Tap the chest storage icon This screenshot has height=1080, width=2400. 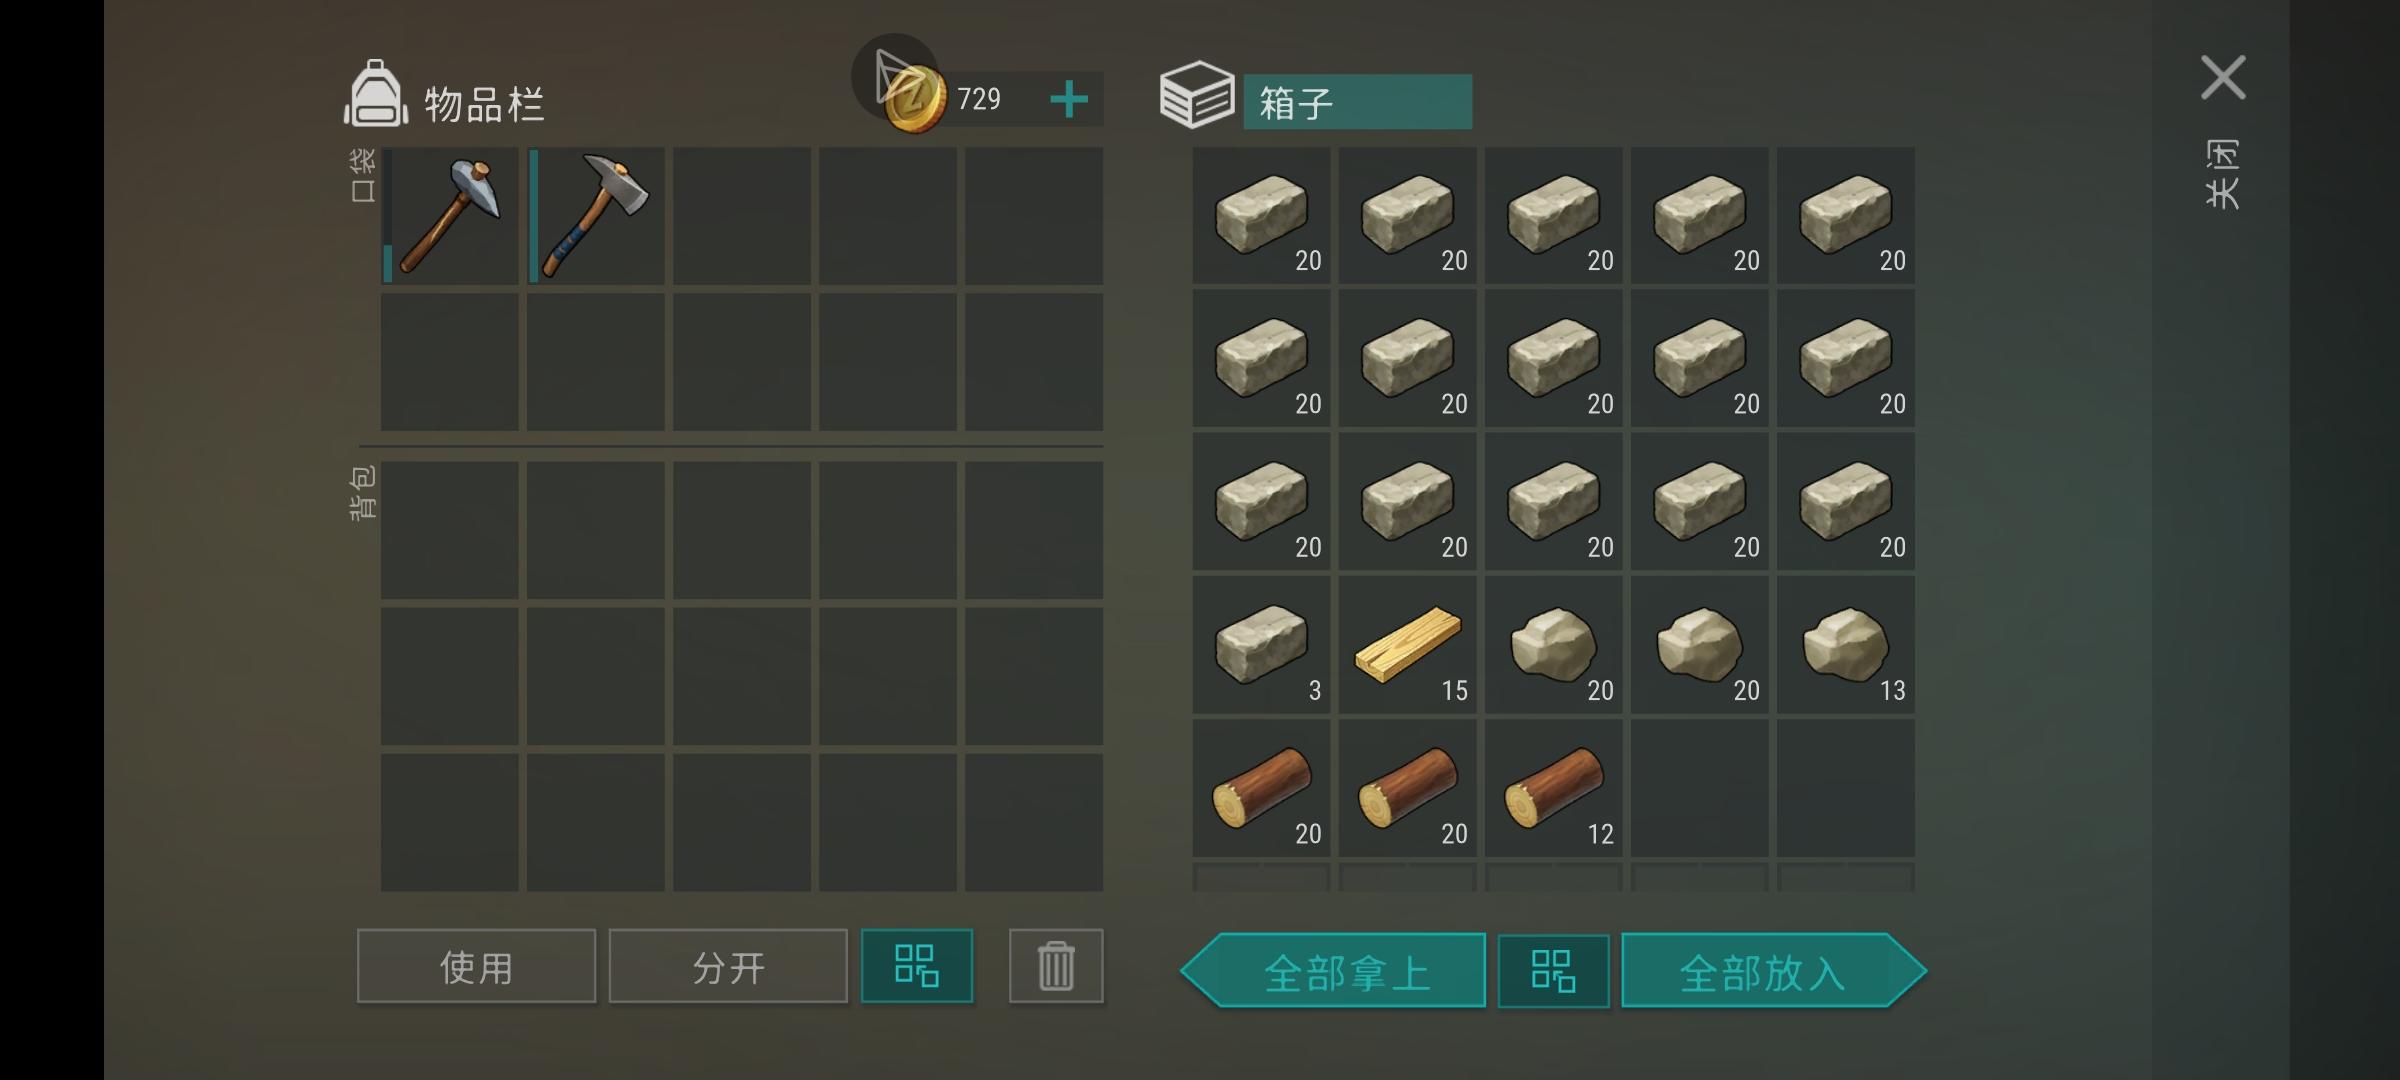(1197, 95)
